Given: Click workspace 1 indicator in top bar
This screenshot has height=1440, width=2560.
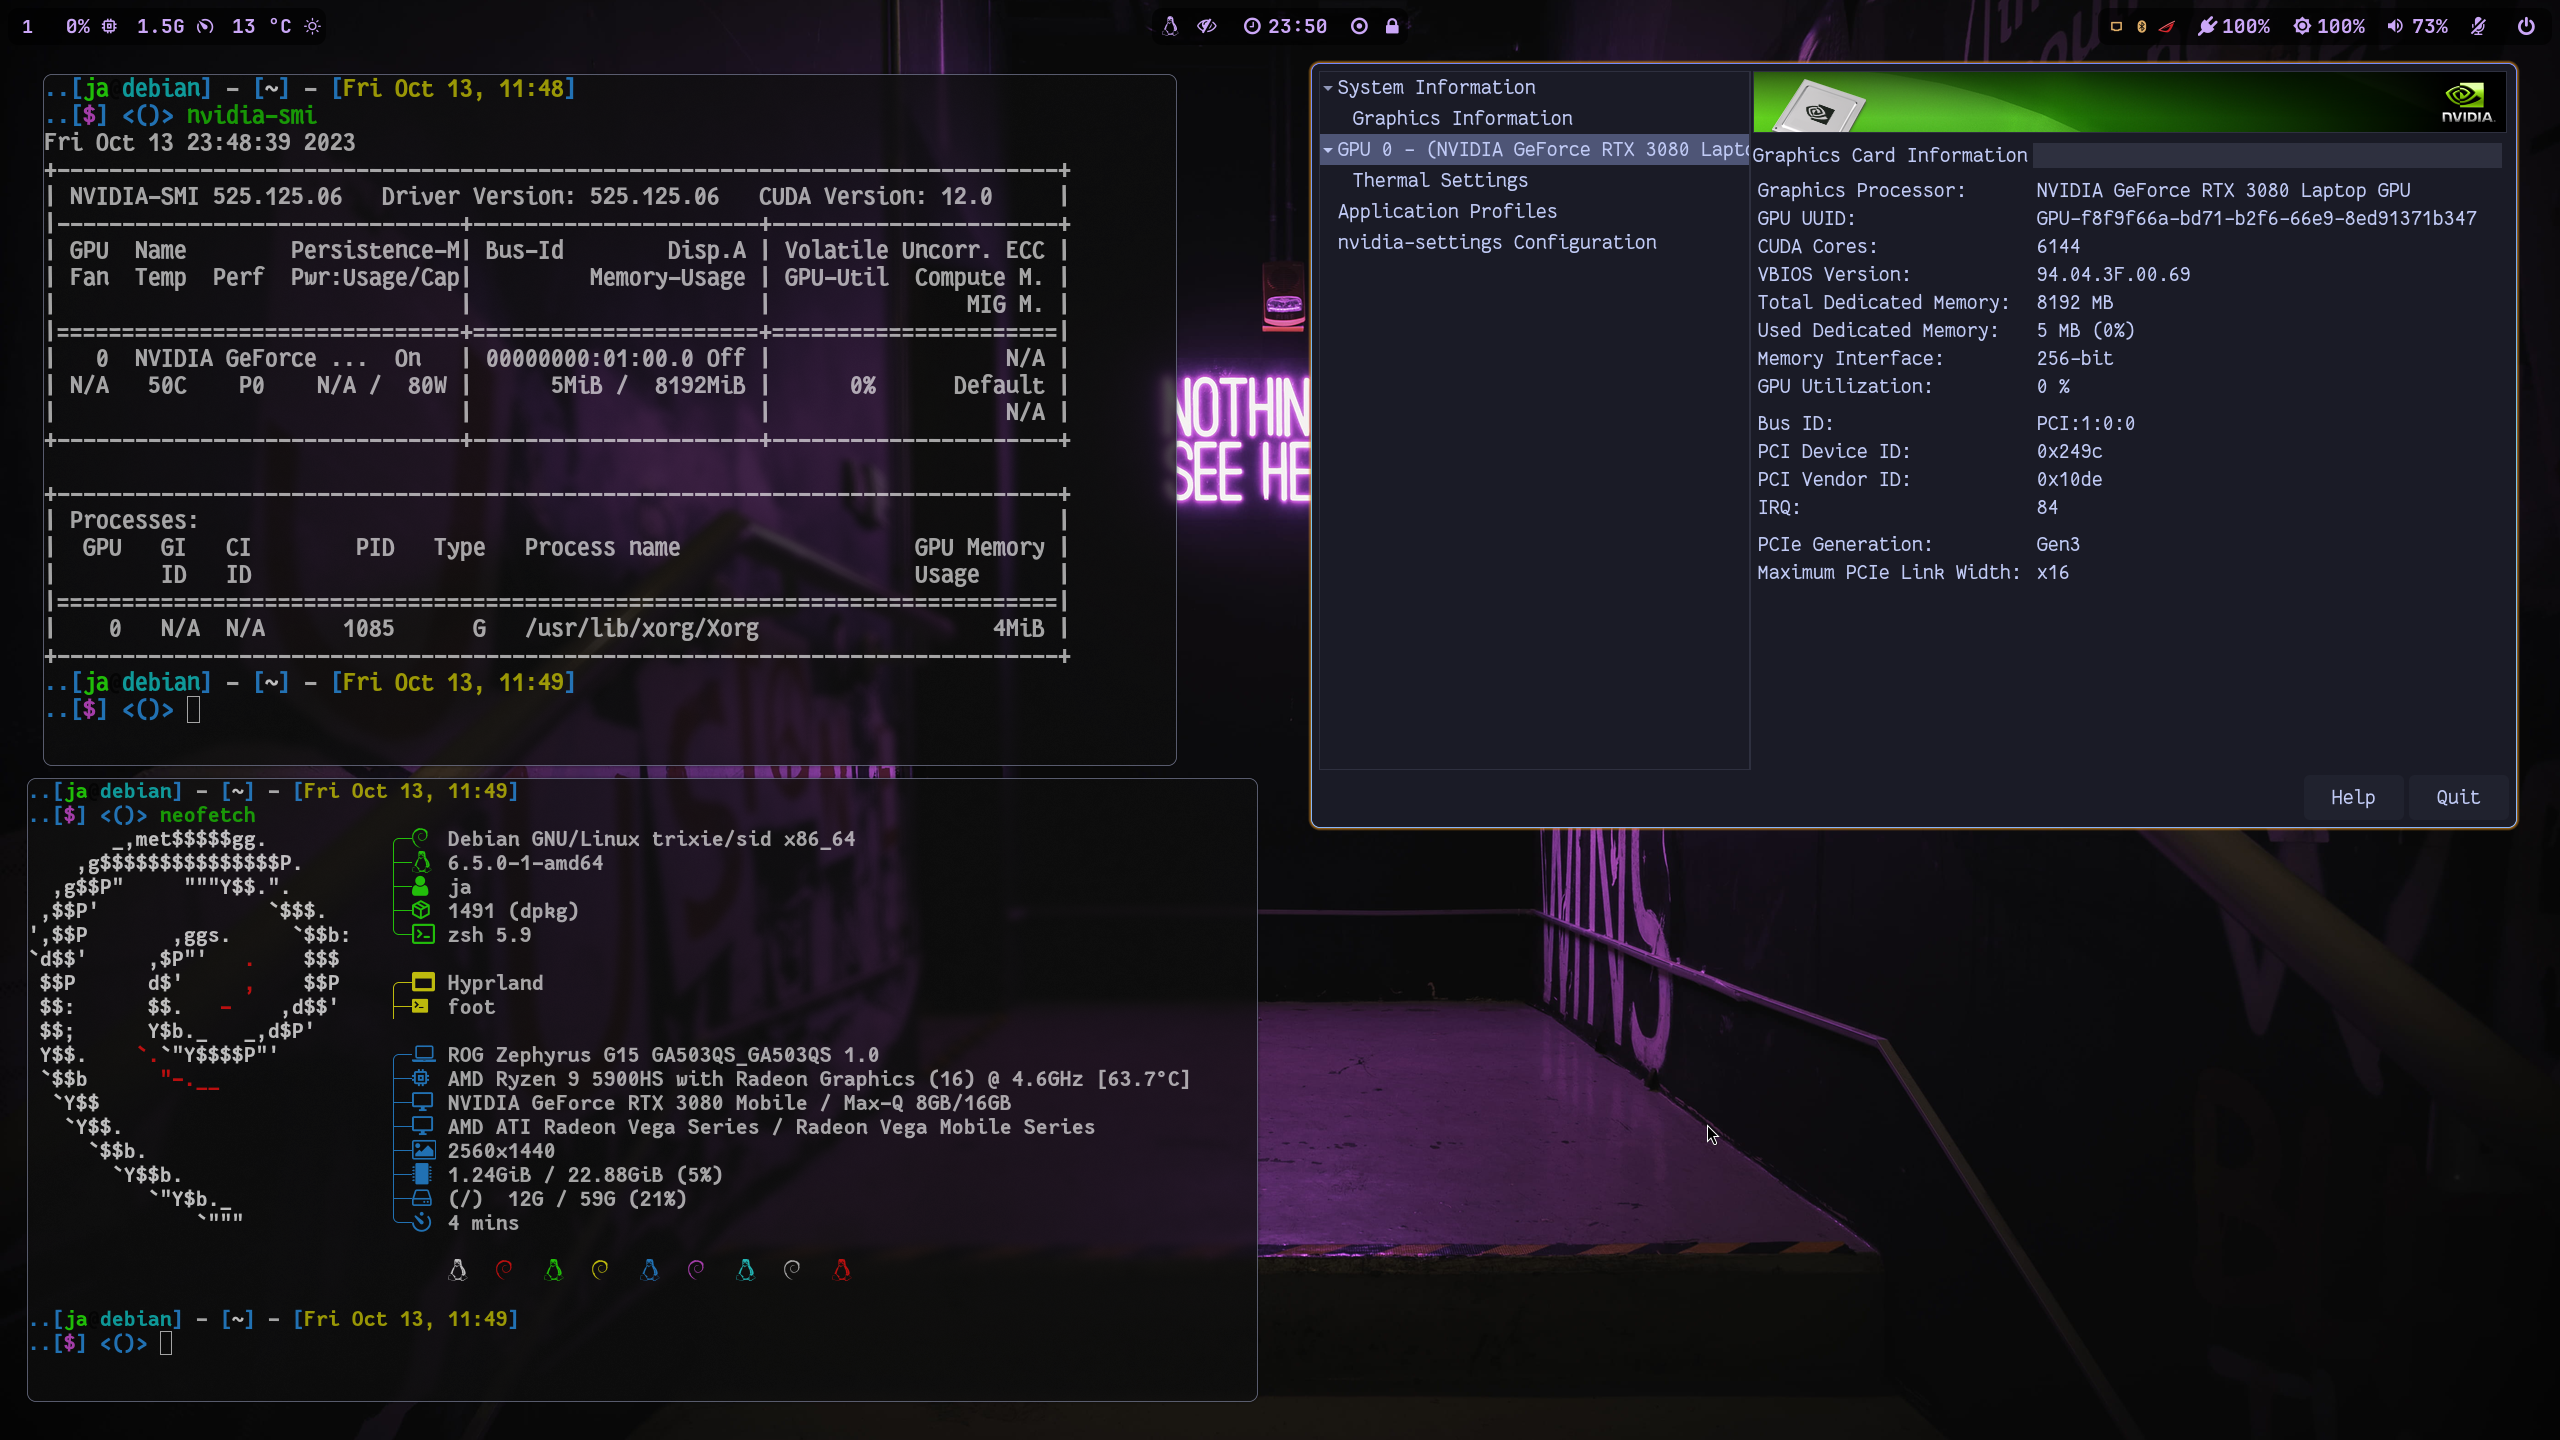Looking at the screenshot, I should [27, 27].
